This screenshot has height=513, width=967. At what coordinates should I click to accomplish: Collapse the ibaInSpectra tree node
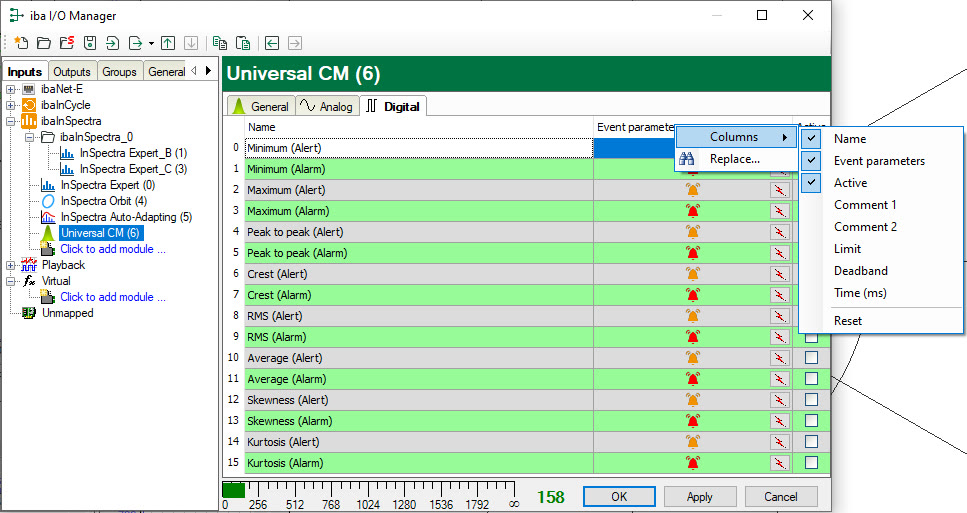click(10, 121)
